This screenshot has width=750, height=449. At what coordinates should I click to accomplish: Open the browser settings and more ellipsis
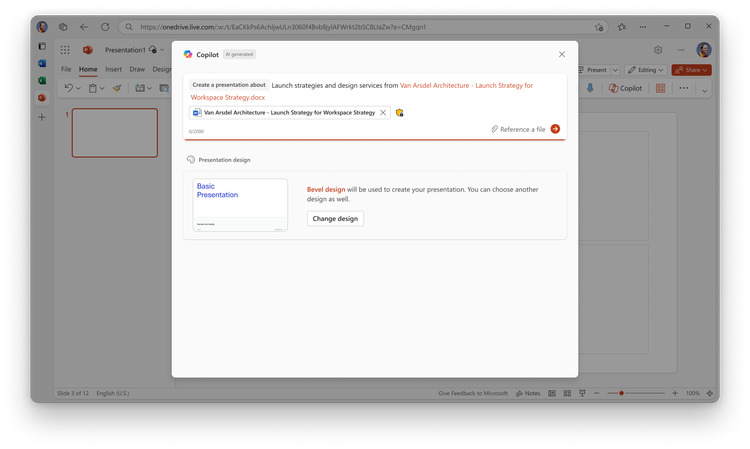[642, 27]
